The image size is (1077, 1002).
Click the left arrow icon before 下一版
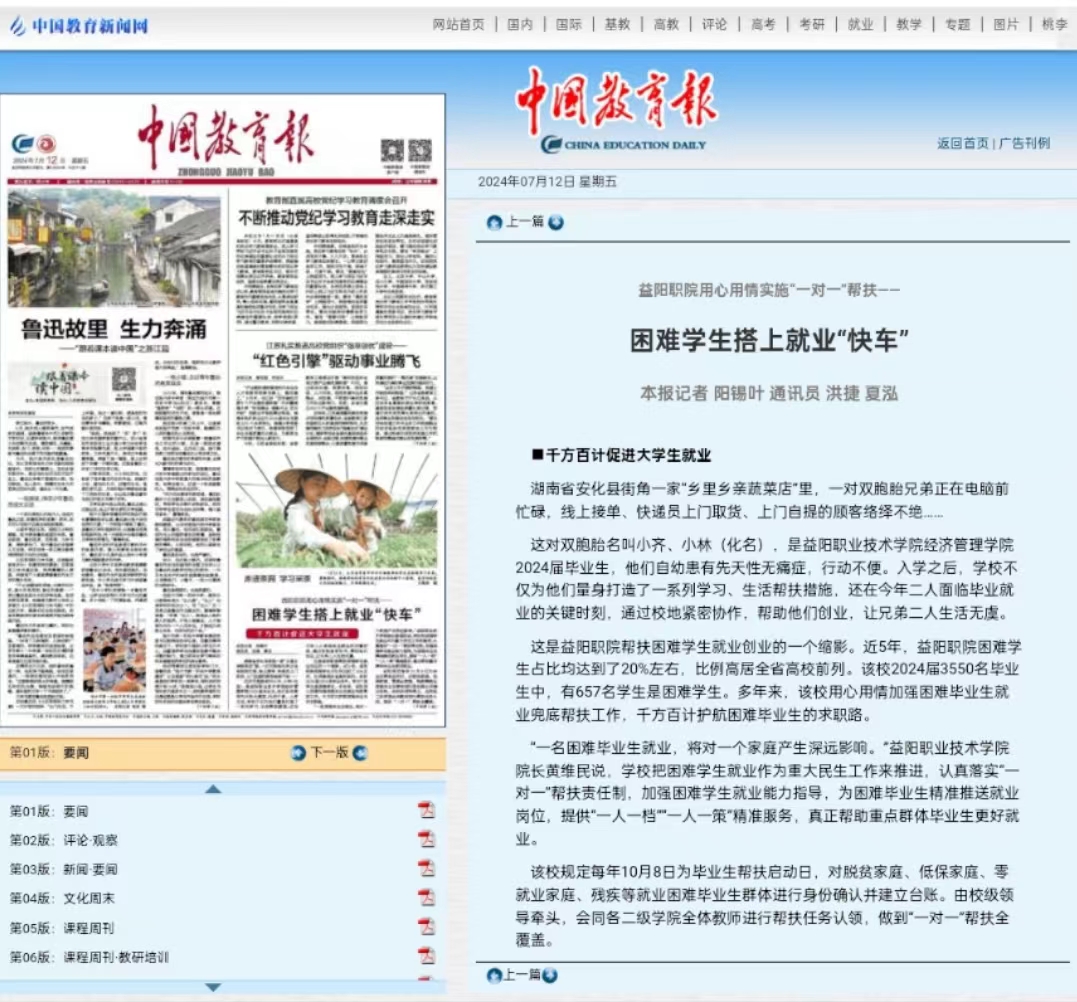point(298,753)
